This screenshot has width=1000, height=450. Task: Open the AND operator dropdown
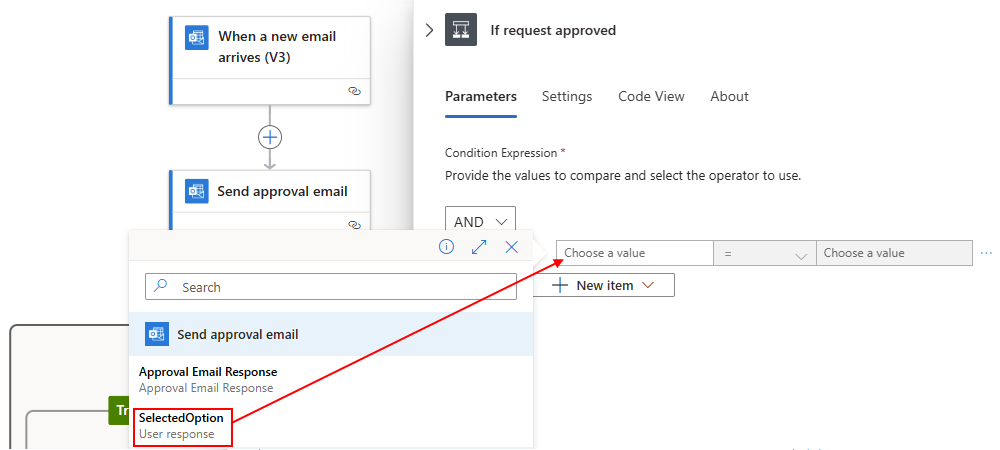click(480, 222)
